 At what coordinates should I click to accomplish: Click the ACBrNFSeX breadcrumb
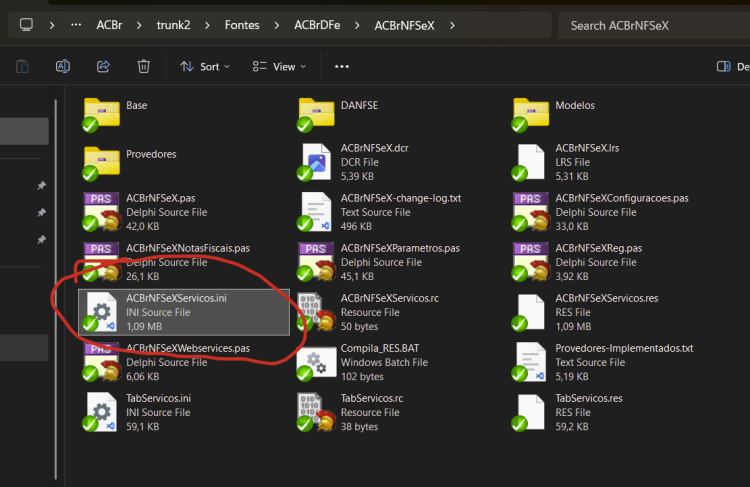pos(404,25)
